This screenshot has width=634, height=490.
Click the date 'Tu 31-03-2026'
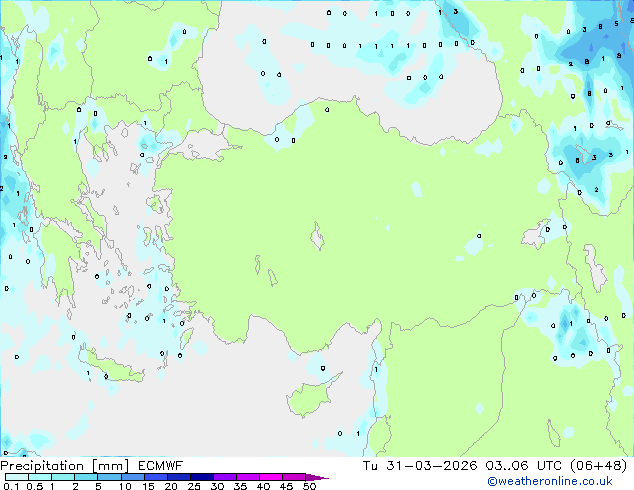(420, 466)
